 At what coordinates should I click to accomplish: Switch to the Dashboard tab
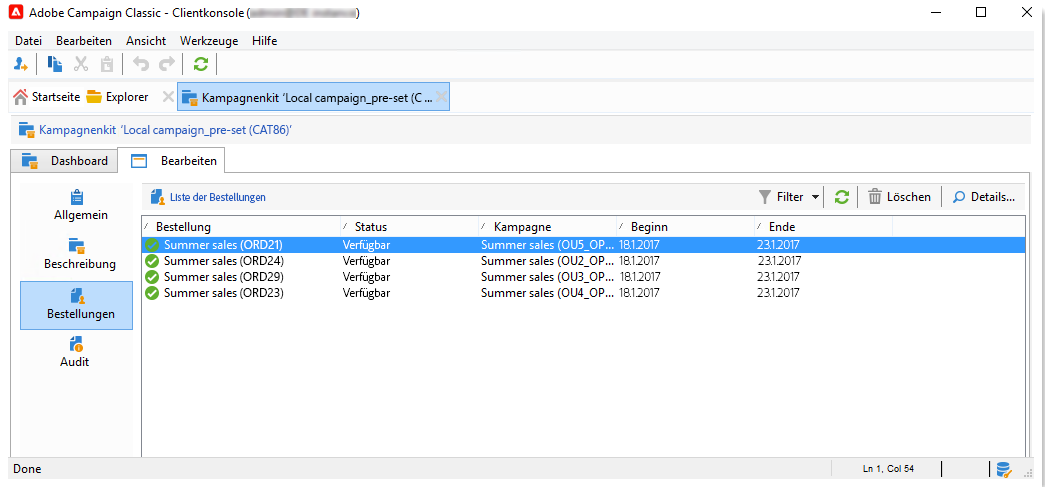coord(65,161)
